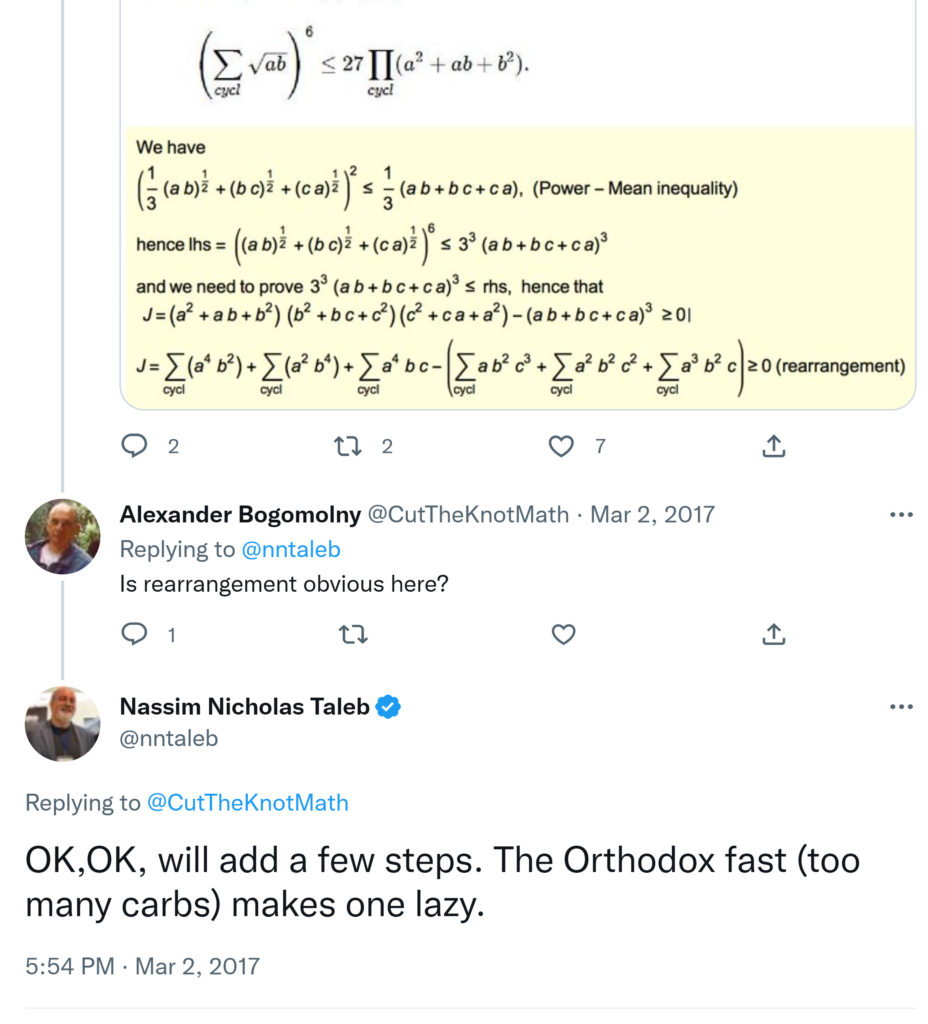Like the math proof tweet

(563, 446)
